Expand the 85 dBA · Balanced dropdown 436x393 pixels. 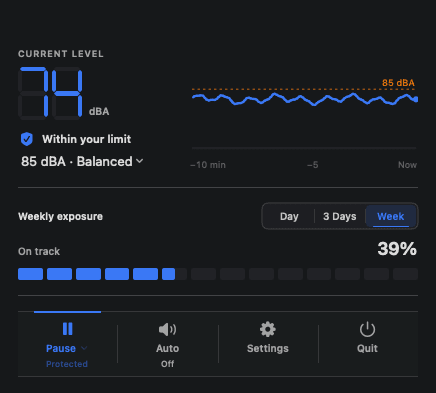(x=82, y=162)
